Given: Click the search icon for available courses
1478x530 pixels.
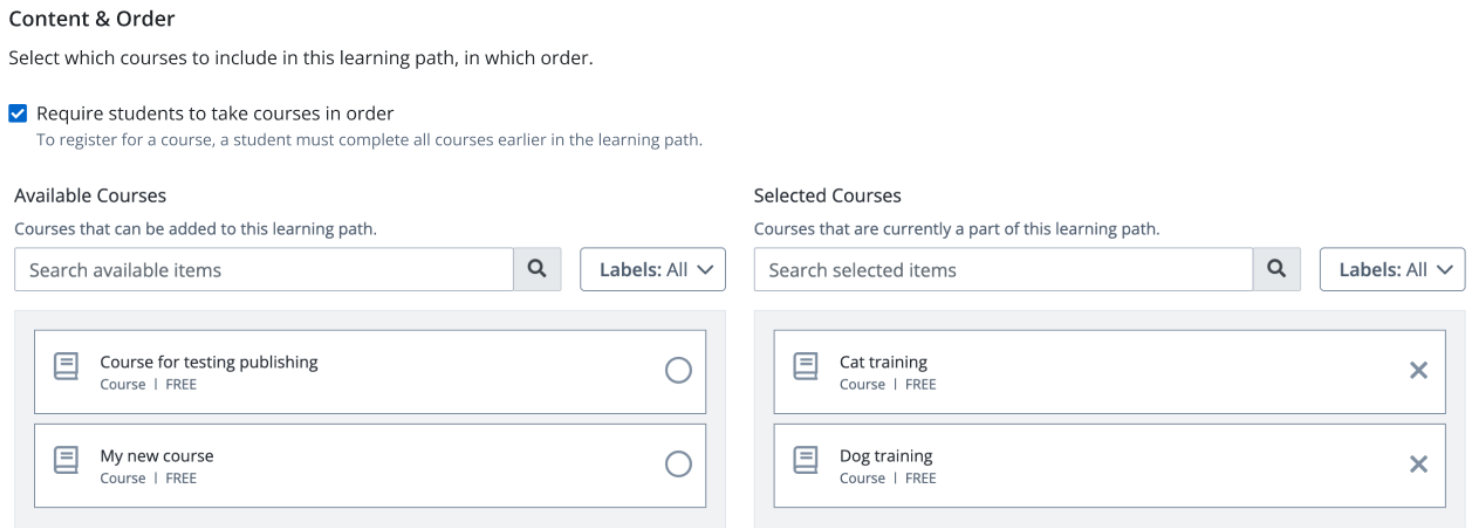Looking at the screenshot, I should tap(538, 270).
